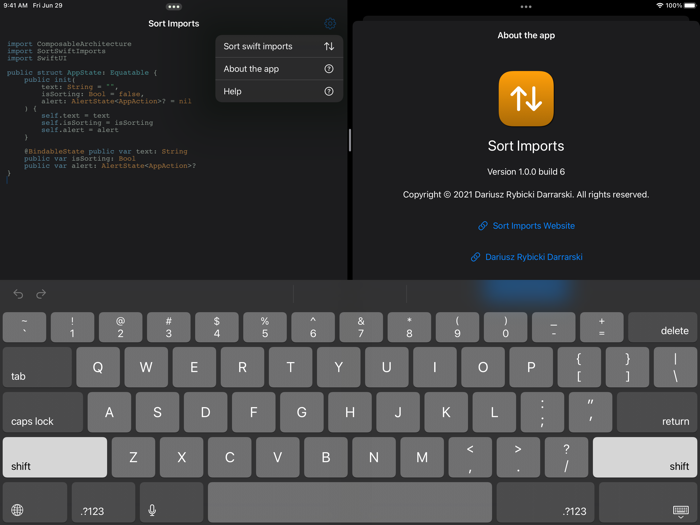Tap the pipe and backslash key
Viewport: 700px width, 525px height.
[x=675, y=367]
